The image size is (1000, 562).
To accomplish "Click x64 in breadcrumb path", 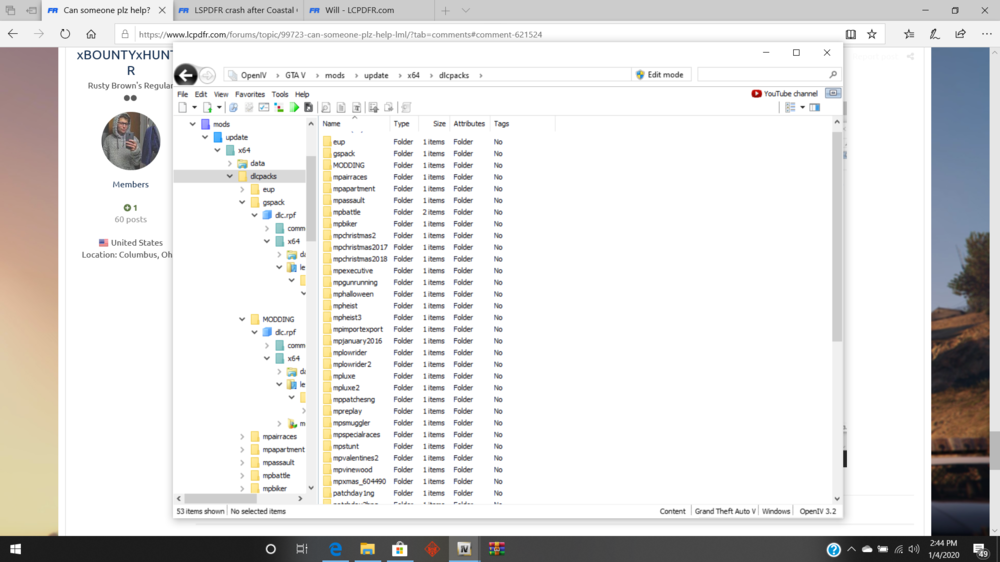I will (x=413, y=75).
